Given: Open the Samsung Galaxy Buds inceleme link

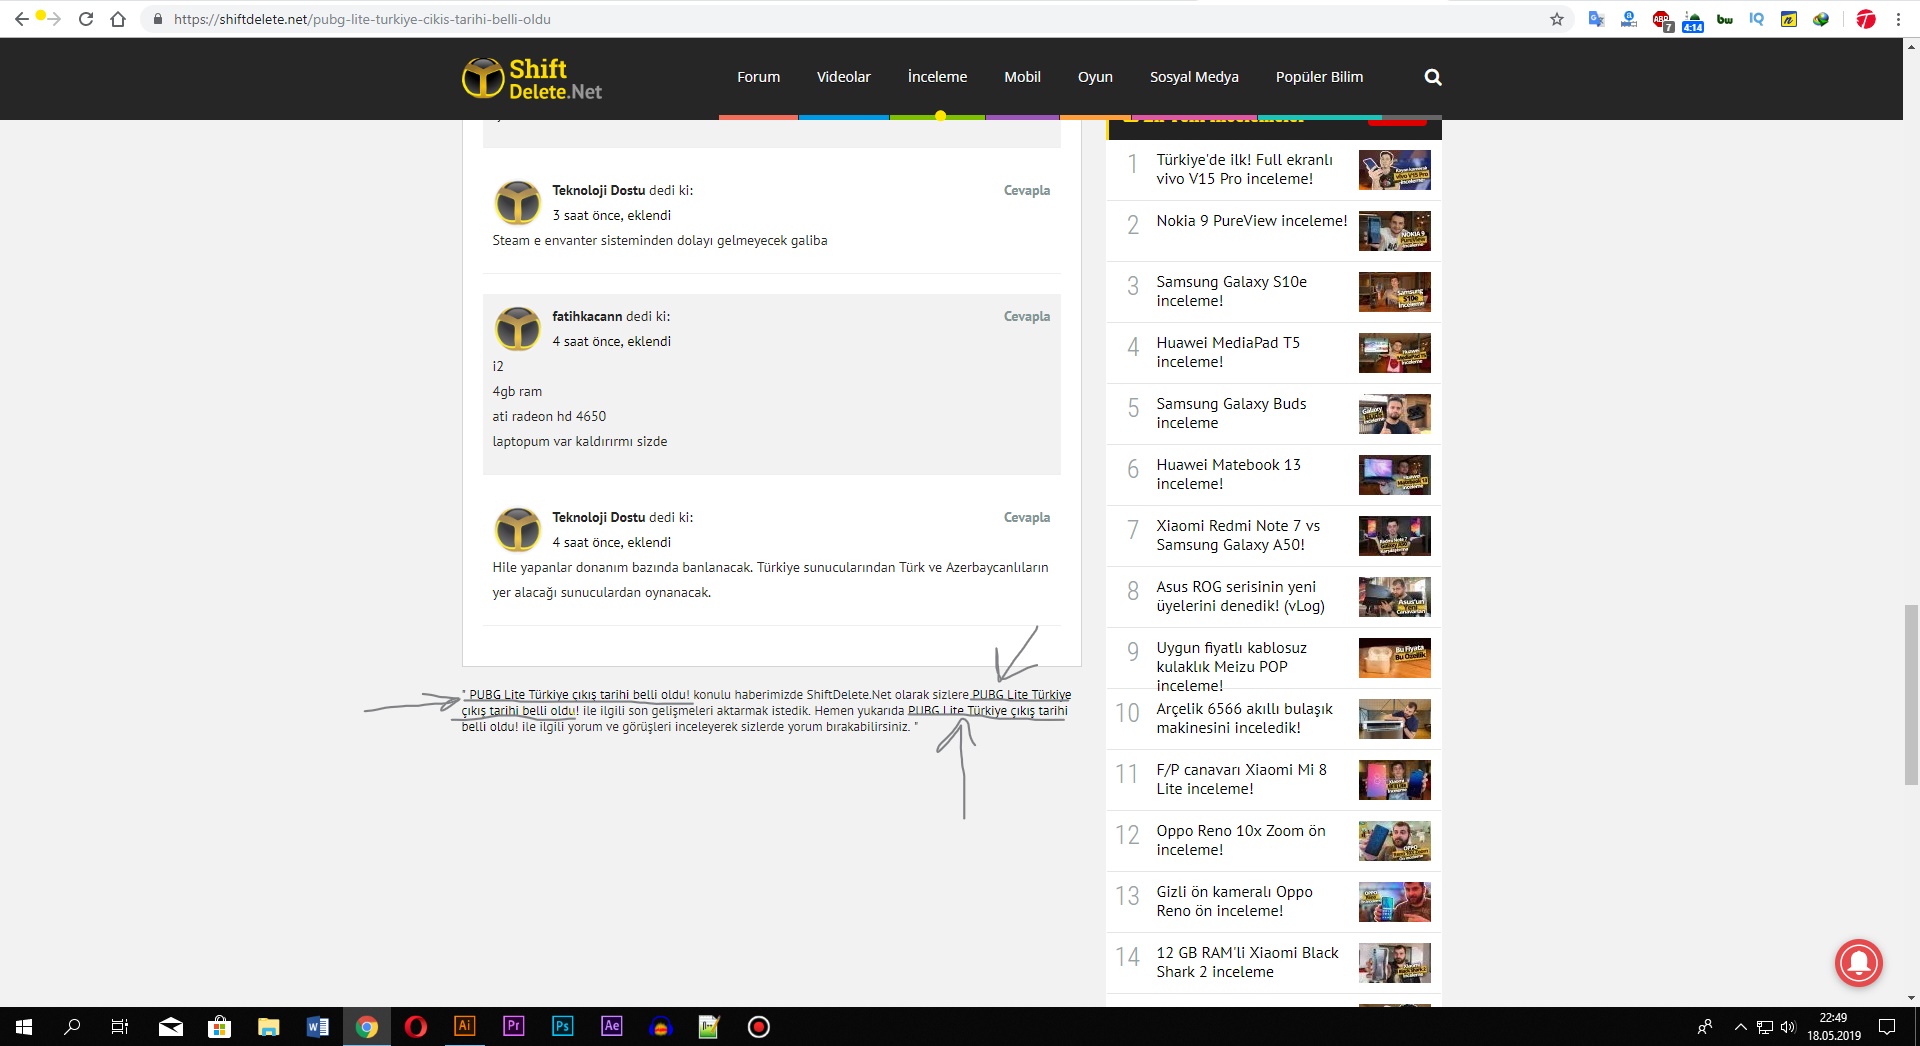Looking at the screenshot, I should pos(1232,413).
